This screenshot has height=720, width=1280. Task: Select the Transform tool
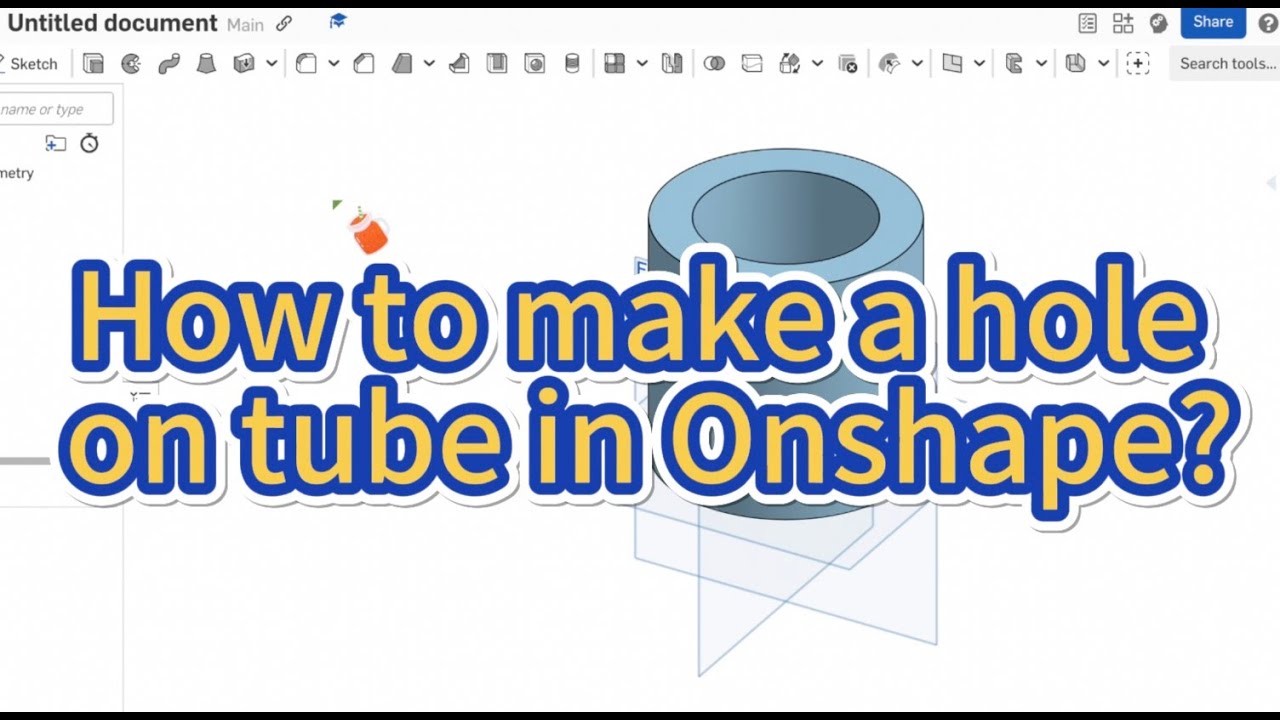[x=790, y=64]
